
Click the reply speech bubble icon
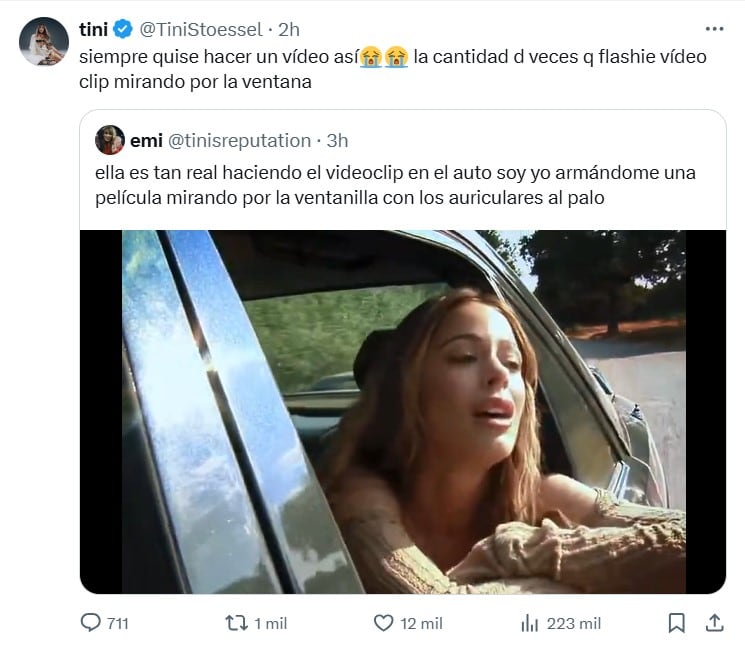(90, 622)
